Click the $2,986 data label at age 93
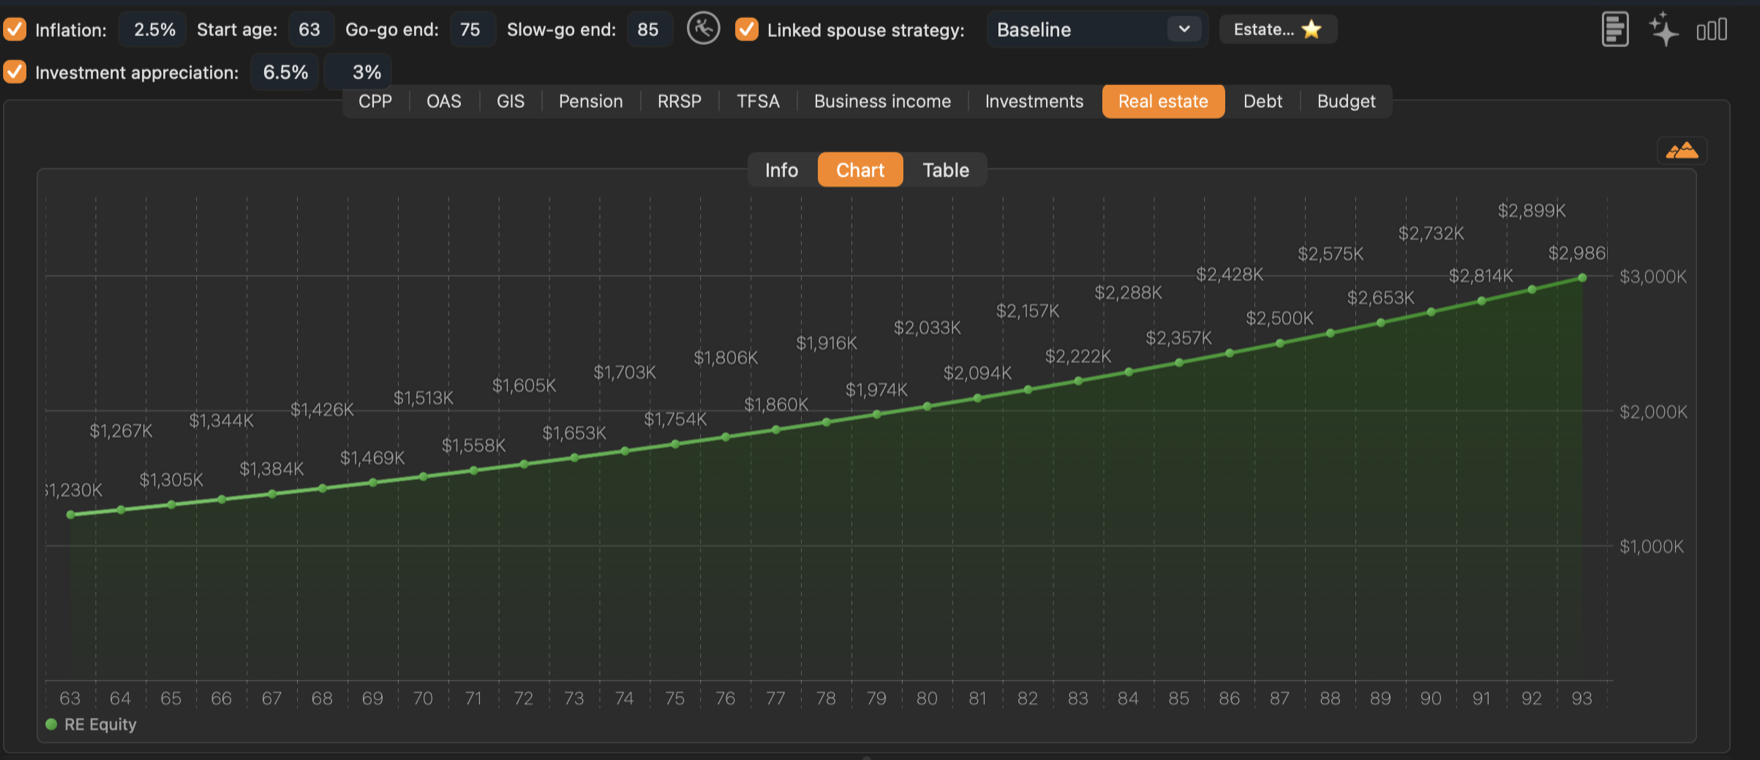This screenshot has width=1760, height=760. pos(1577,253)
